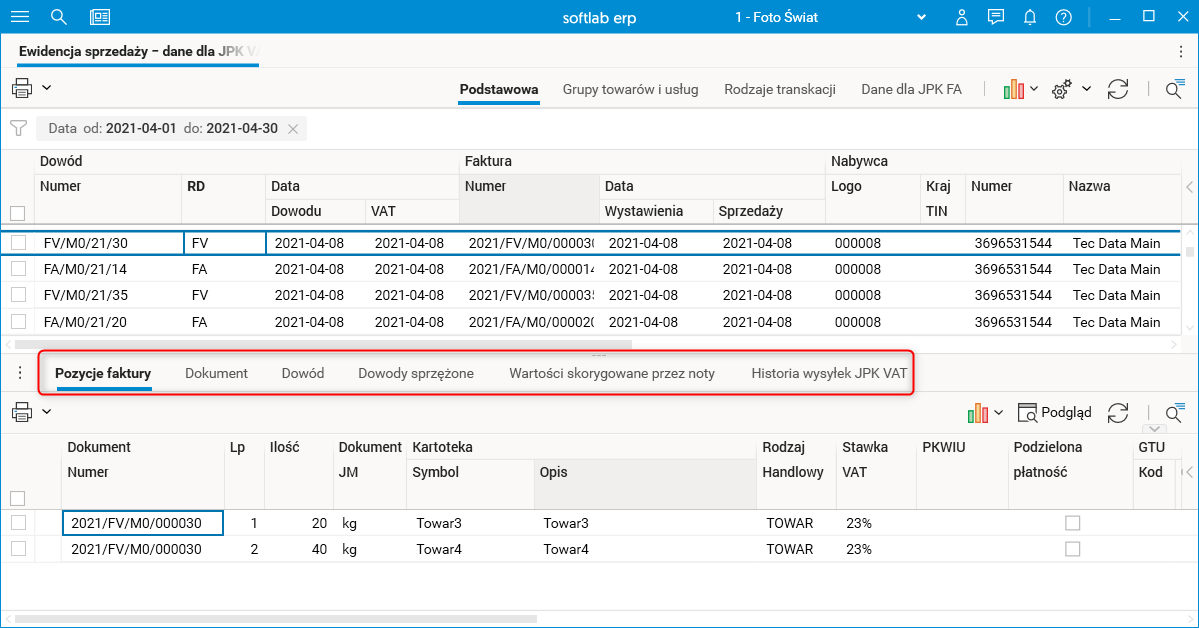Click the Podgląd preview button
The image size is (1199, 628).
(x=1054, y=413)
